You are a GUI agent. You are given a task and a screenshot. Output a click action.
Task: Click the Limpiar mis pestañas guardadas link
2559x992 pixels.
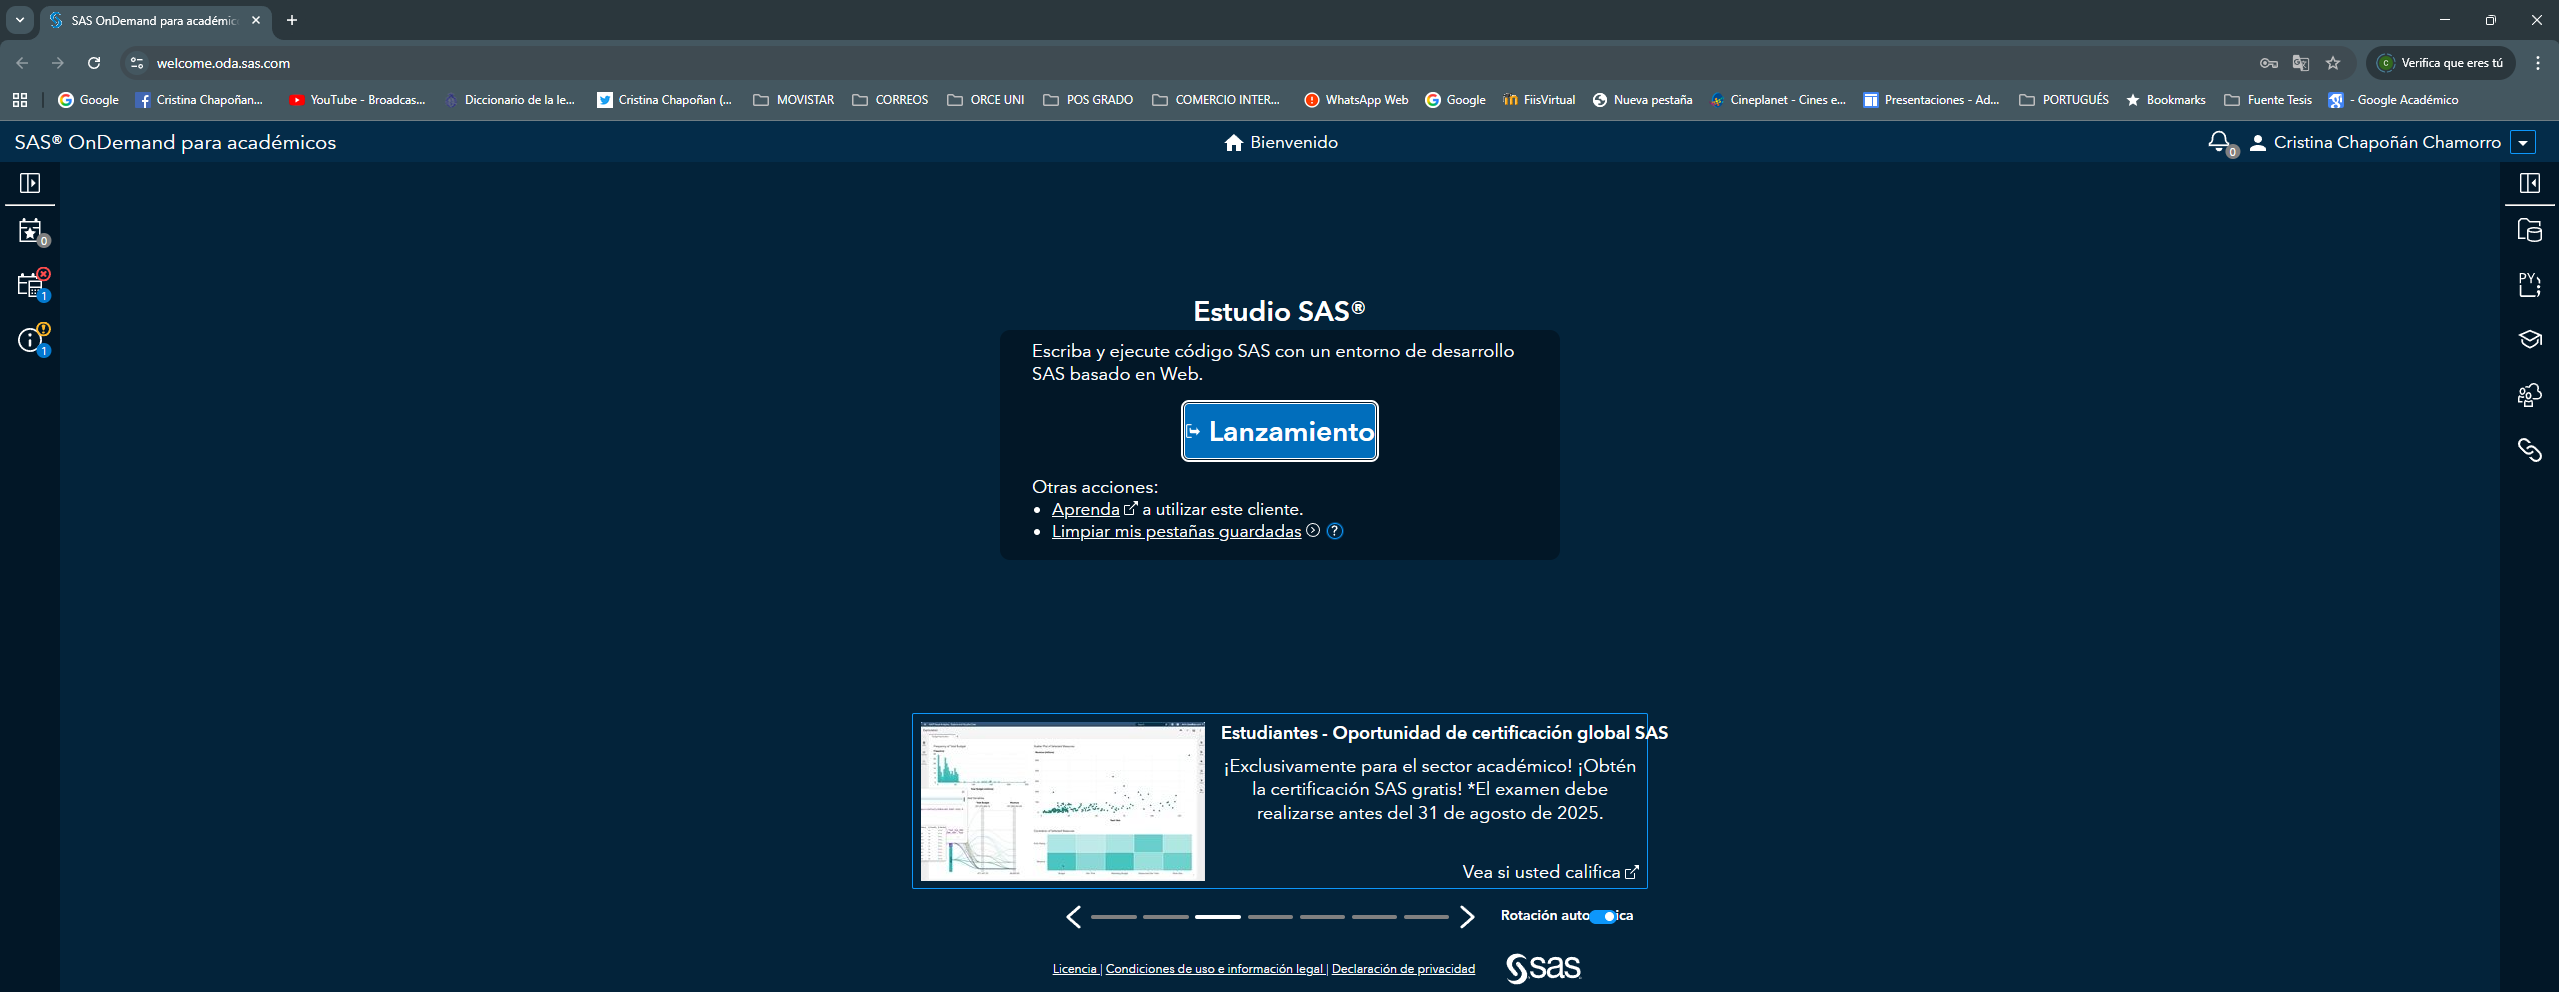tap(1176, 531)
